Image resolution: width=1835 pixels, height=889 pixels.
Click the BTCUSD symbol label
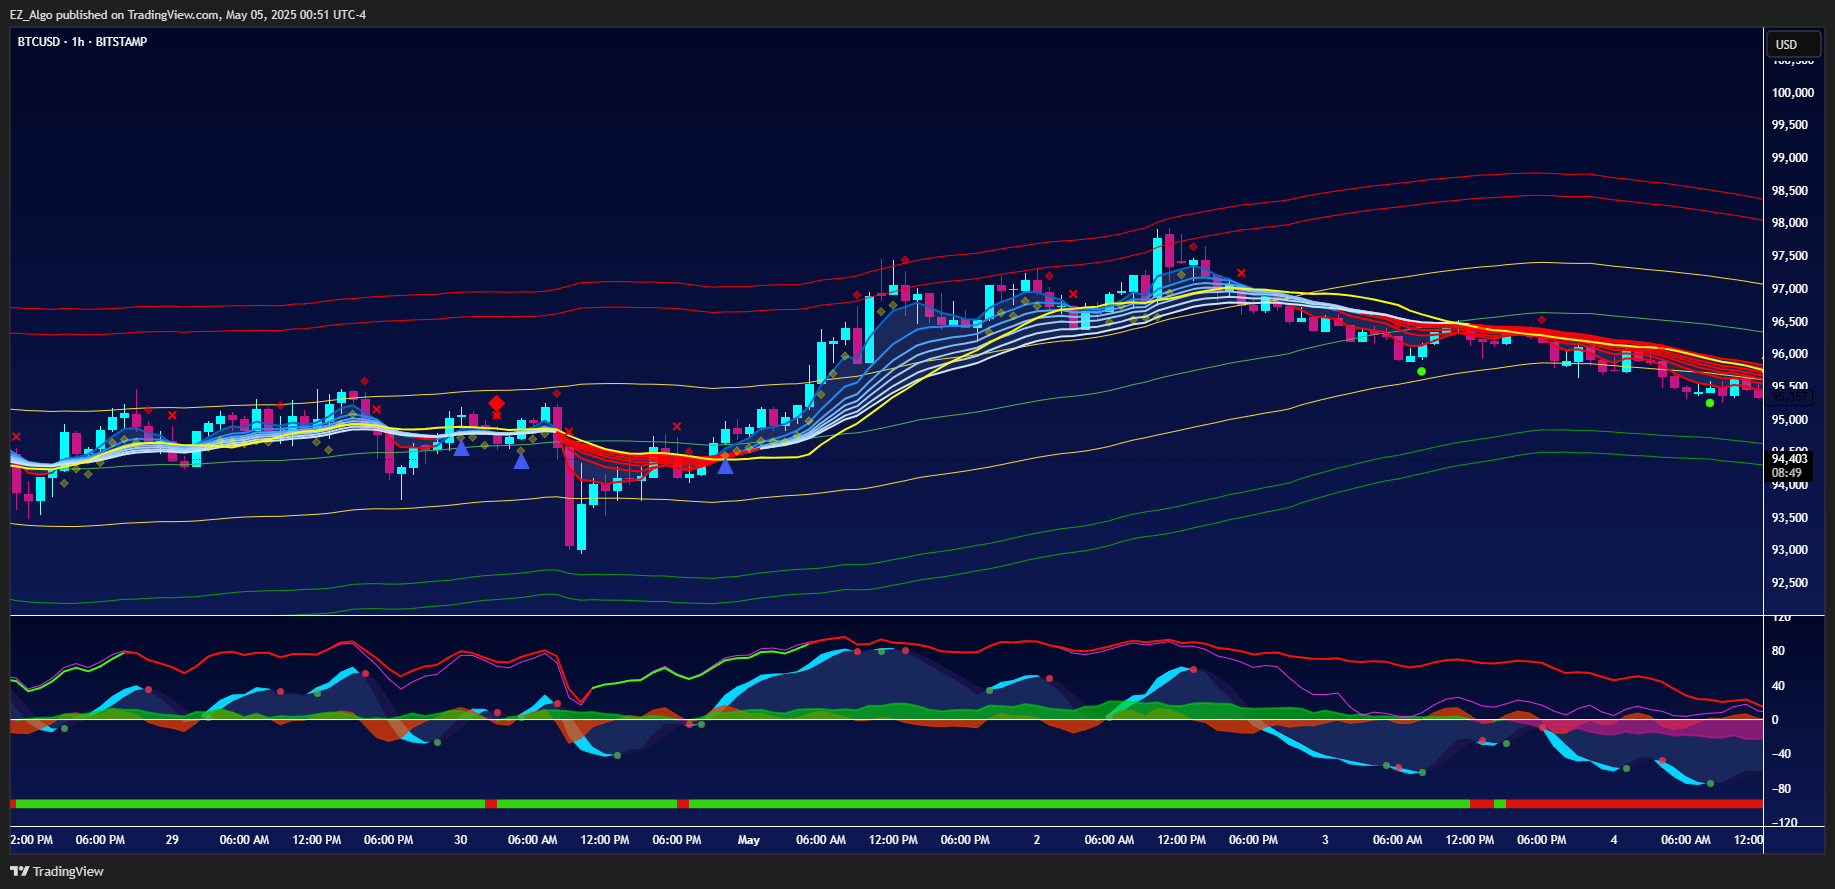(39, 42)
